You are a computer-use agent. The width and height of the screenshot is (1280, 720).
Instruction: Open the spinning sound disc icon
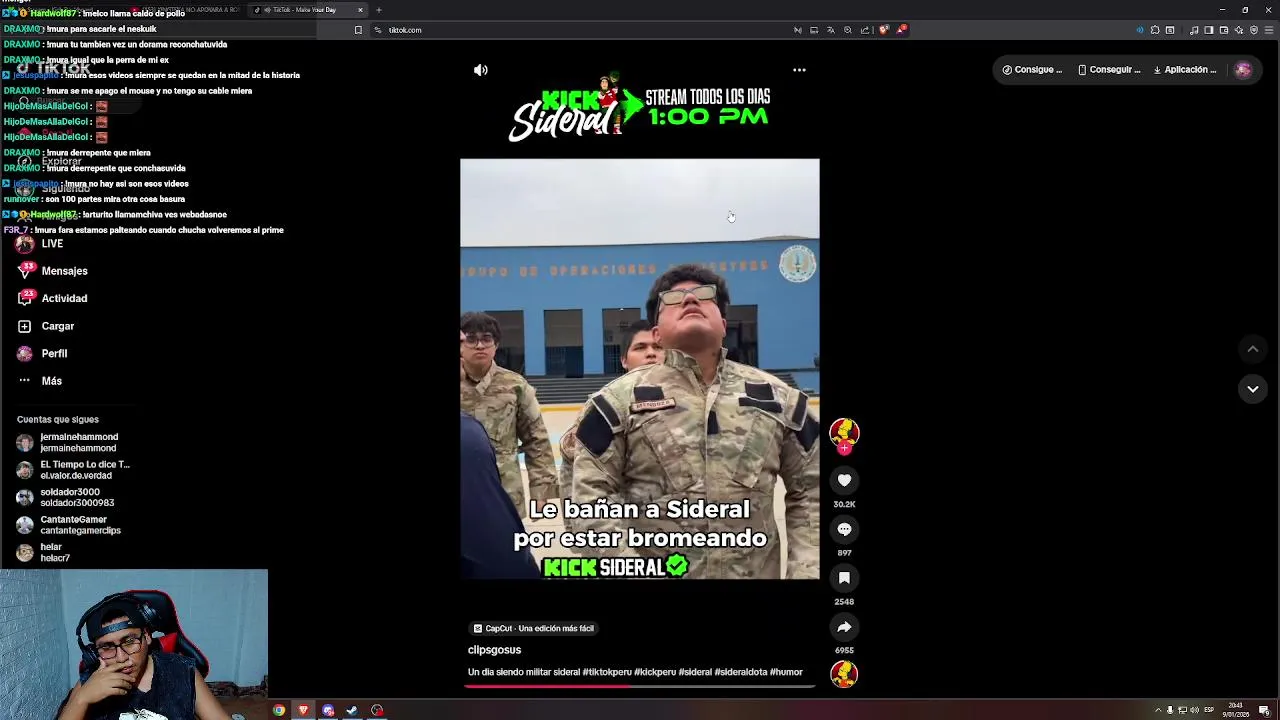pyautogui.click(x=844, y=674)
